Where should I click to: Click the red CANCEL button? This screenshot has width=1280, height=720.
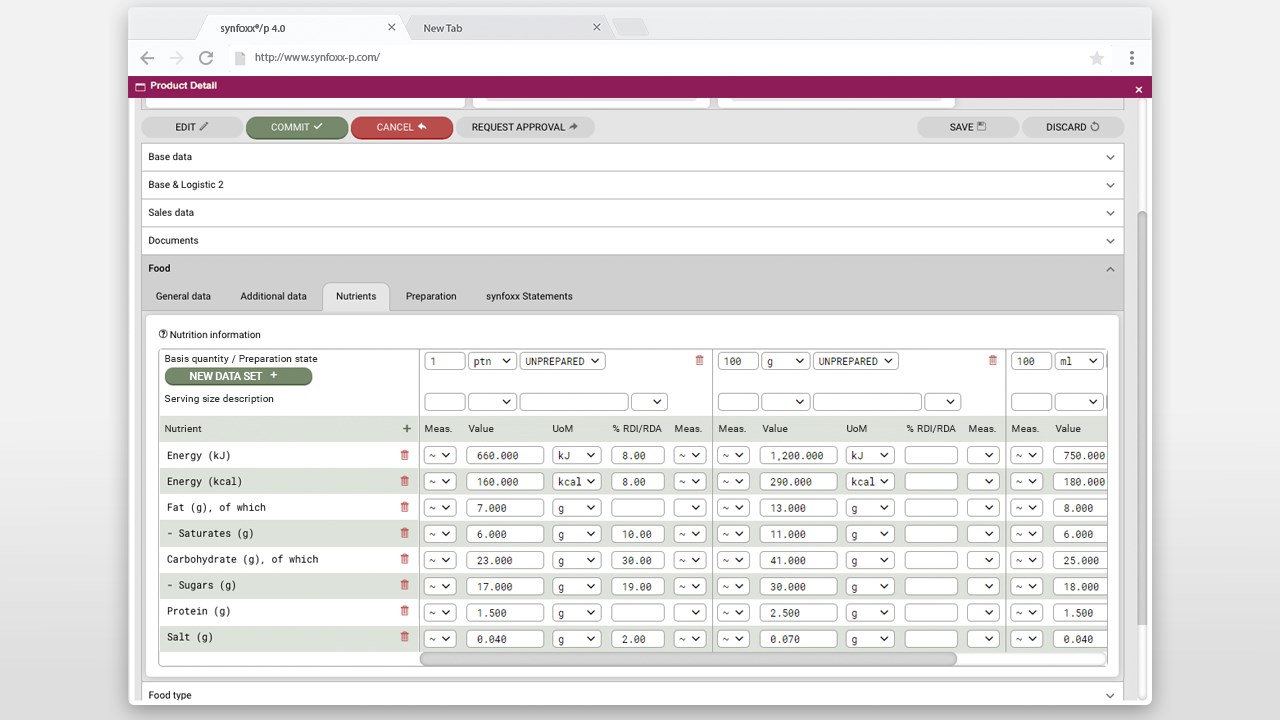[x=402, y=127]
